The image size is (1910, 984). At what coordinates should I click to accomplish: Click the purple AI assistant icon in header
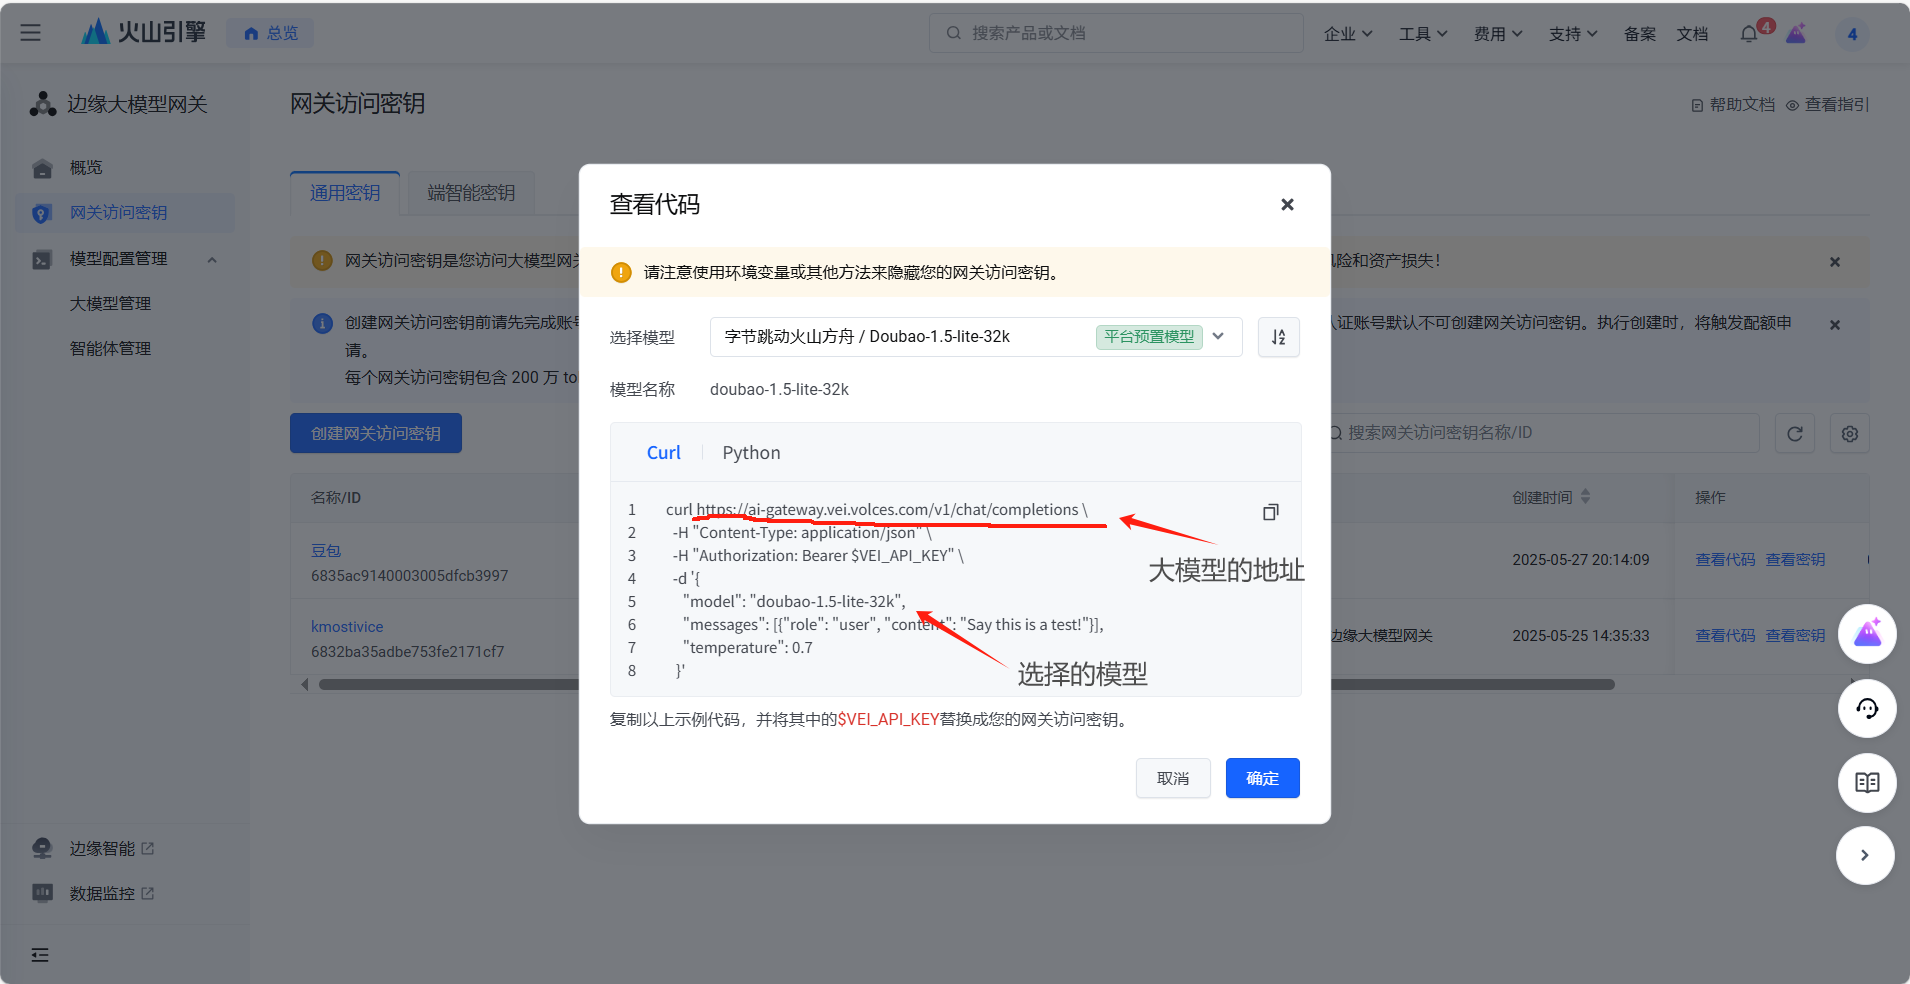pos(1797,33)
